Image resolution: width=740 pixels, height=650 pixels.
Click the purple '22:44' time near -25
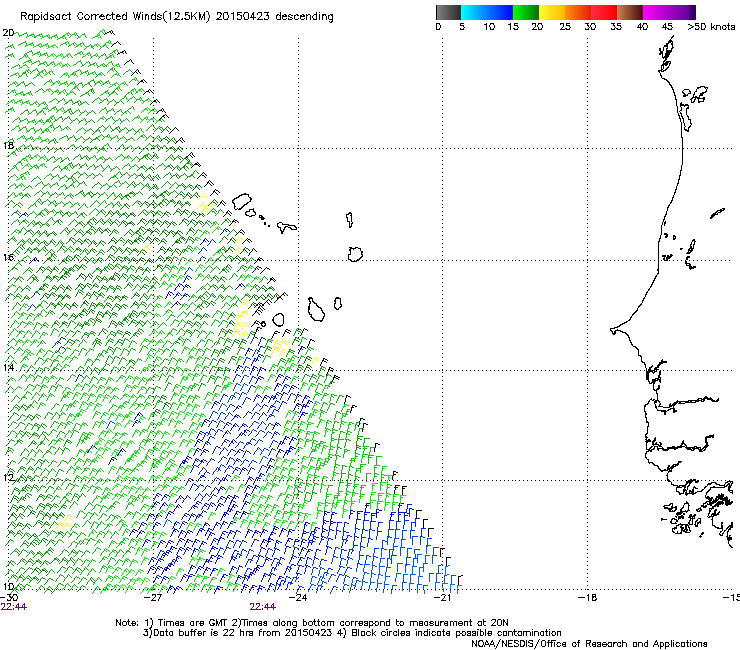click(262, 607)
